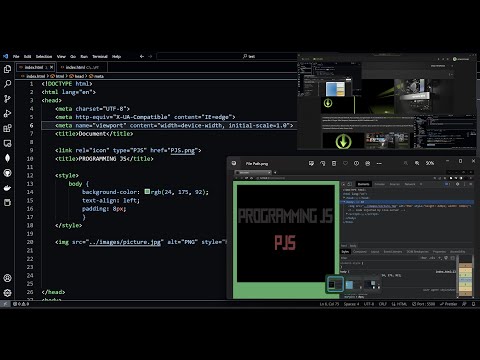Favorite the image with the heart icon
Screen dimensions: 480x360
coord(345,163)
